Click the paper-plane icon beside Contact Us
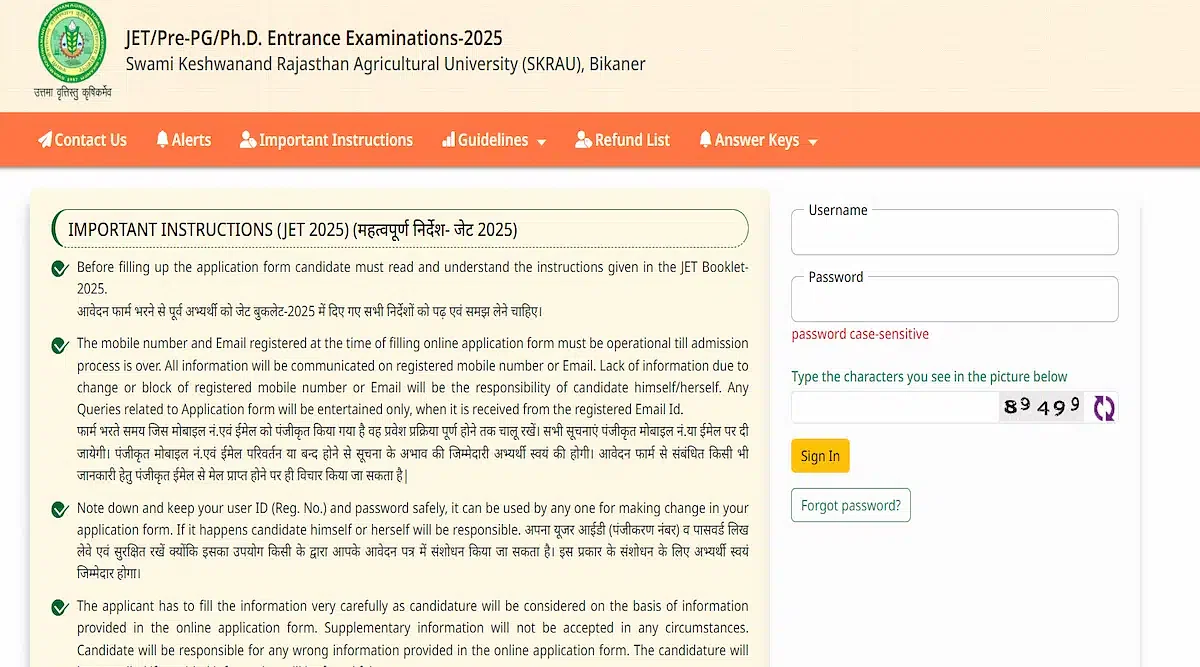Screen dimensions: 1200x667 (x=45, y=140)
